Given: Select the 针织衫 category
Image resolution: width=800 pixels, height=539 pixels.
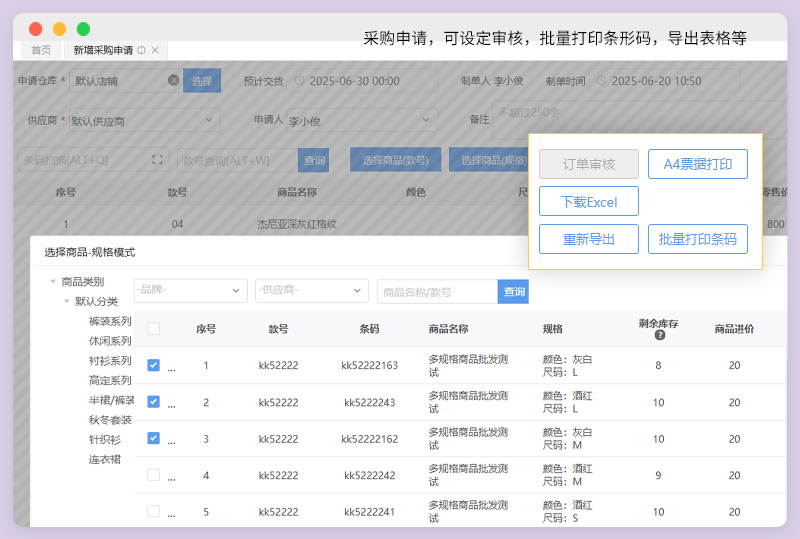Looking at the screenshot, I should pyautogui.click(x=105, y=439).
